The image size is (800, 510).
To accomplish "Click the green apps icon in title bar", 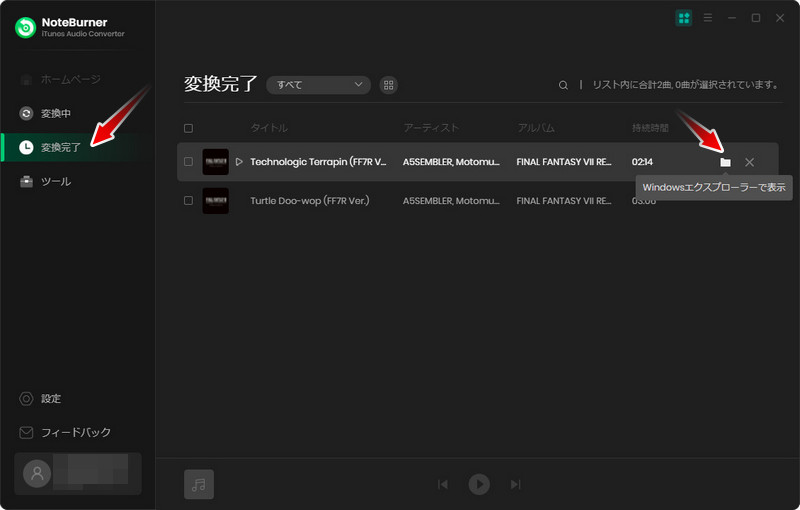I will [x=684, y=18].
